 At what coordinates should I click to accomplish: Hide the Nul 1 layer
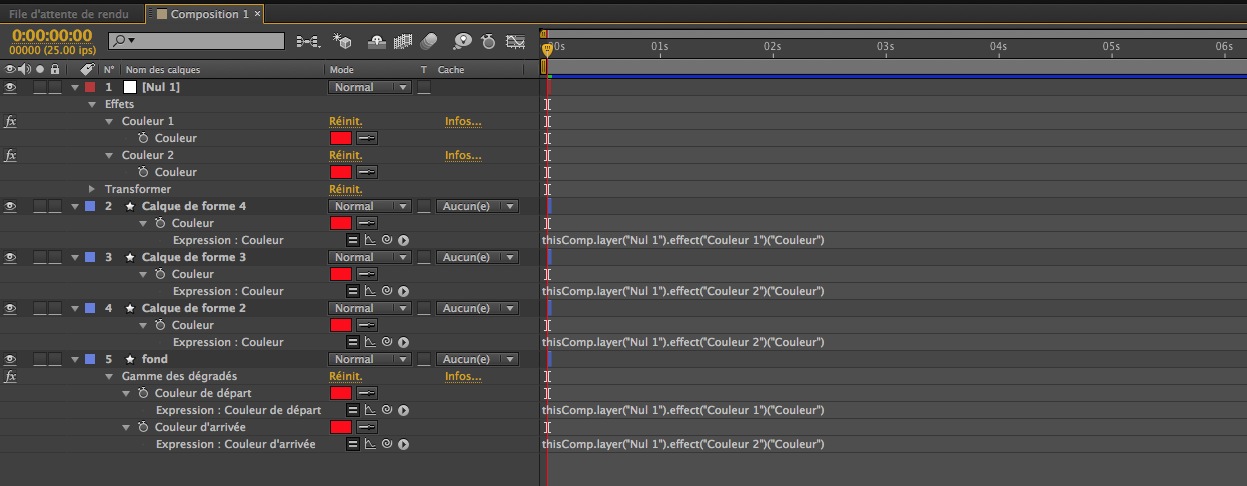11,87
